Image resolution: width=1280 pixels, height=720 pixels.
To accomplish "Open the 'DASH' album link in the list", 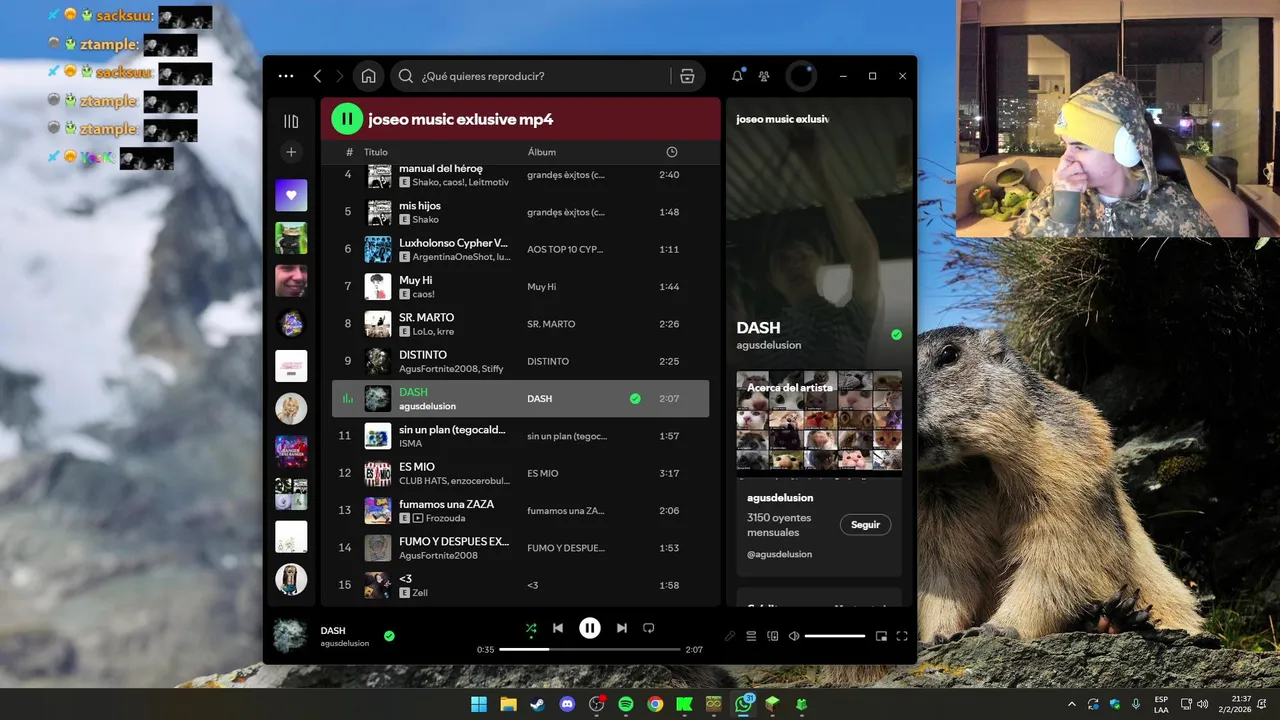I will (x=539, y=398).
